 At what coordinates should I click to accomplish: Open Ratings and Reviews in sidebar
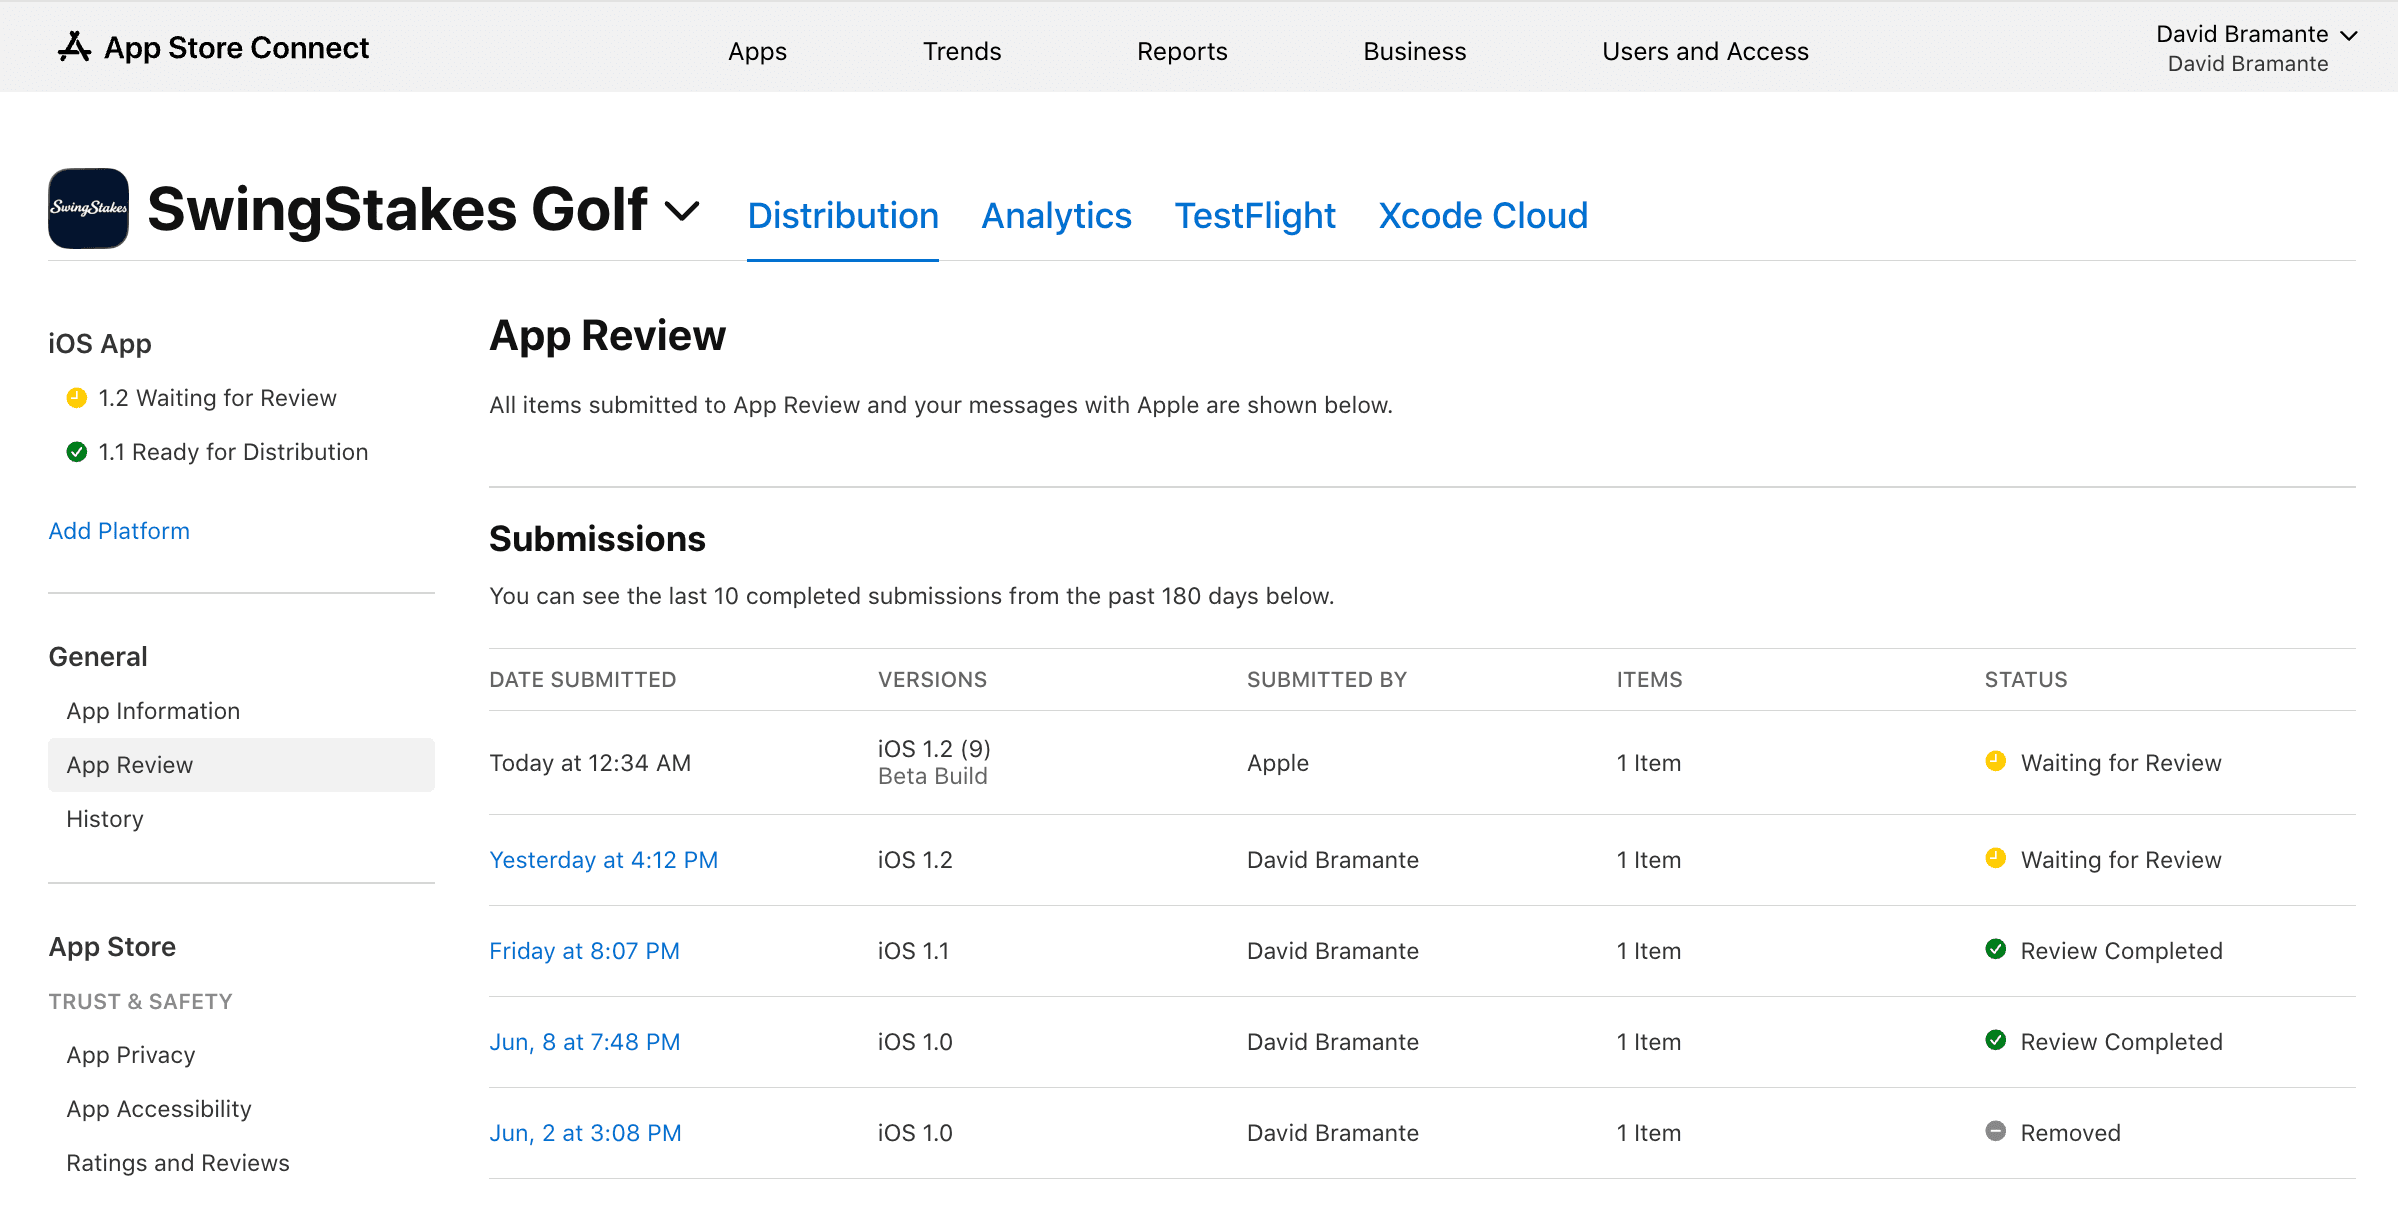[178, 1163]
